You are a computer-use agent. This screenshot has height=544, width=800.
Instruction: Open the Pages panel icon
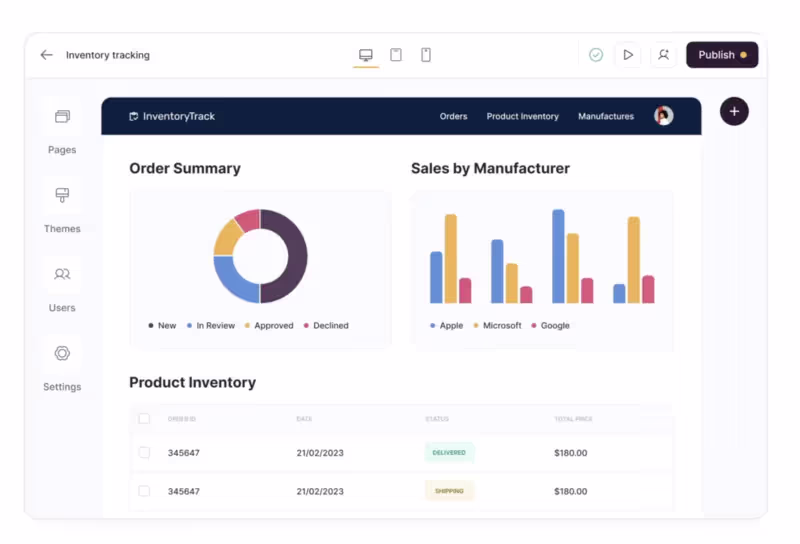(62, 116)
